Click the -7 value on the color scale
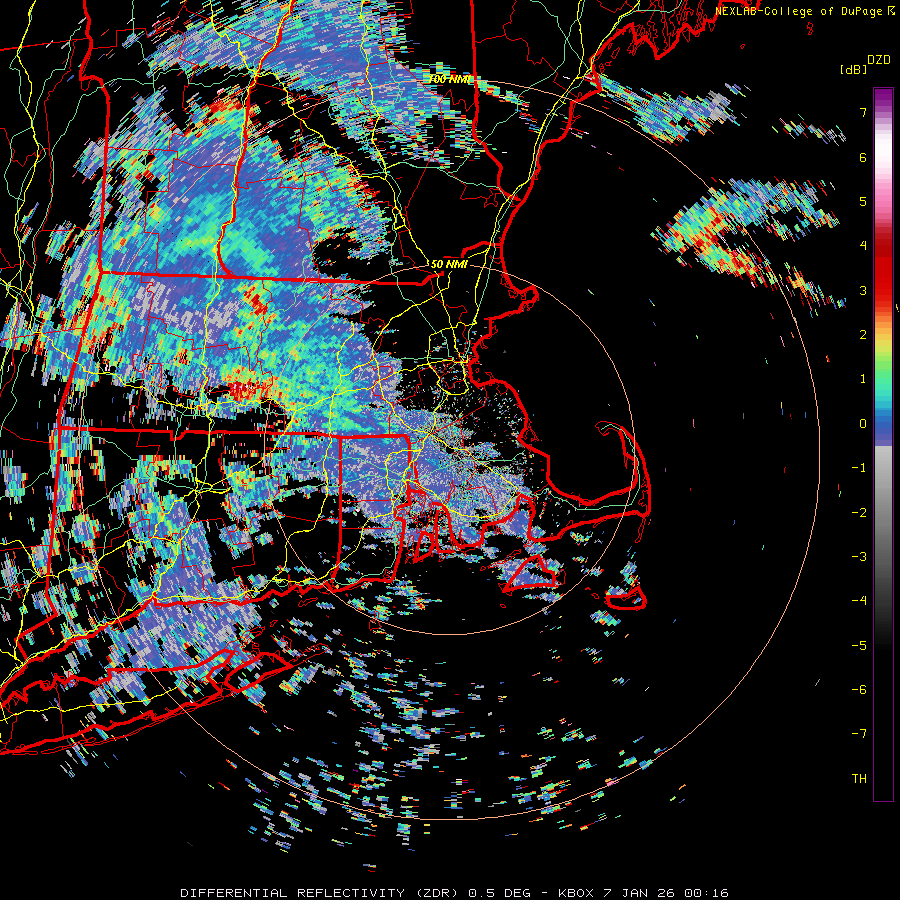 (859, 734)
